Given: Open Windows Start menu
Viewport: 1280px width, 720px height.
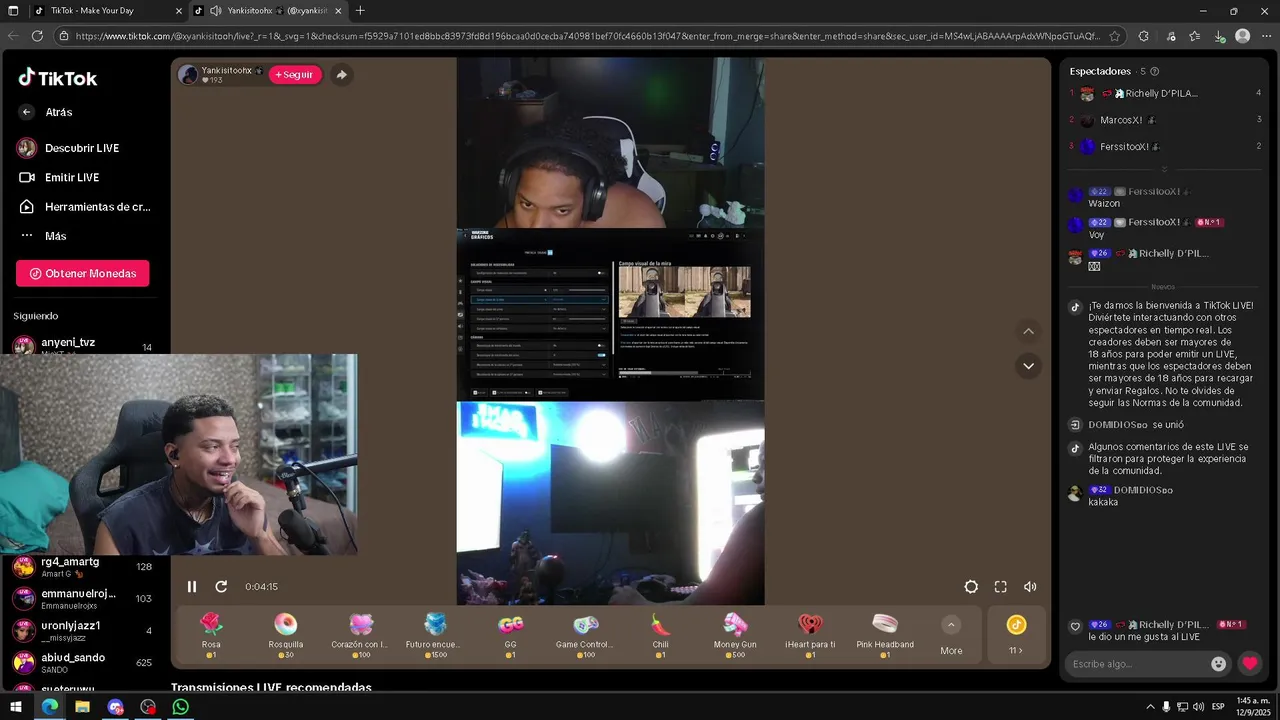Looking at the screenshot, I should (16, 707).
